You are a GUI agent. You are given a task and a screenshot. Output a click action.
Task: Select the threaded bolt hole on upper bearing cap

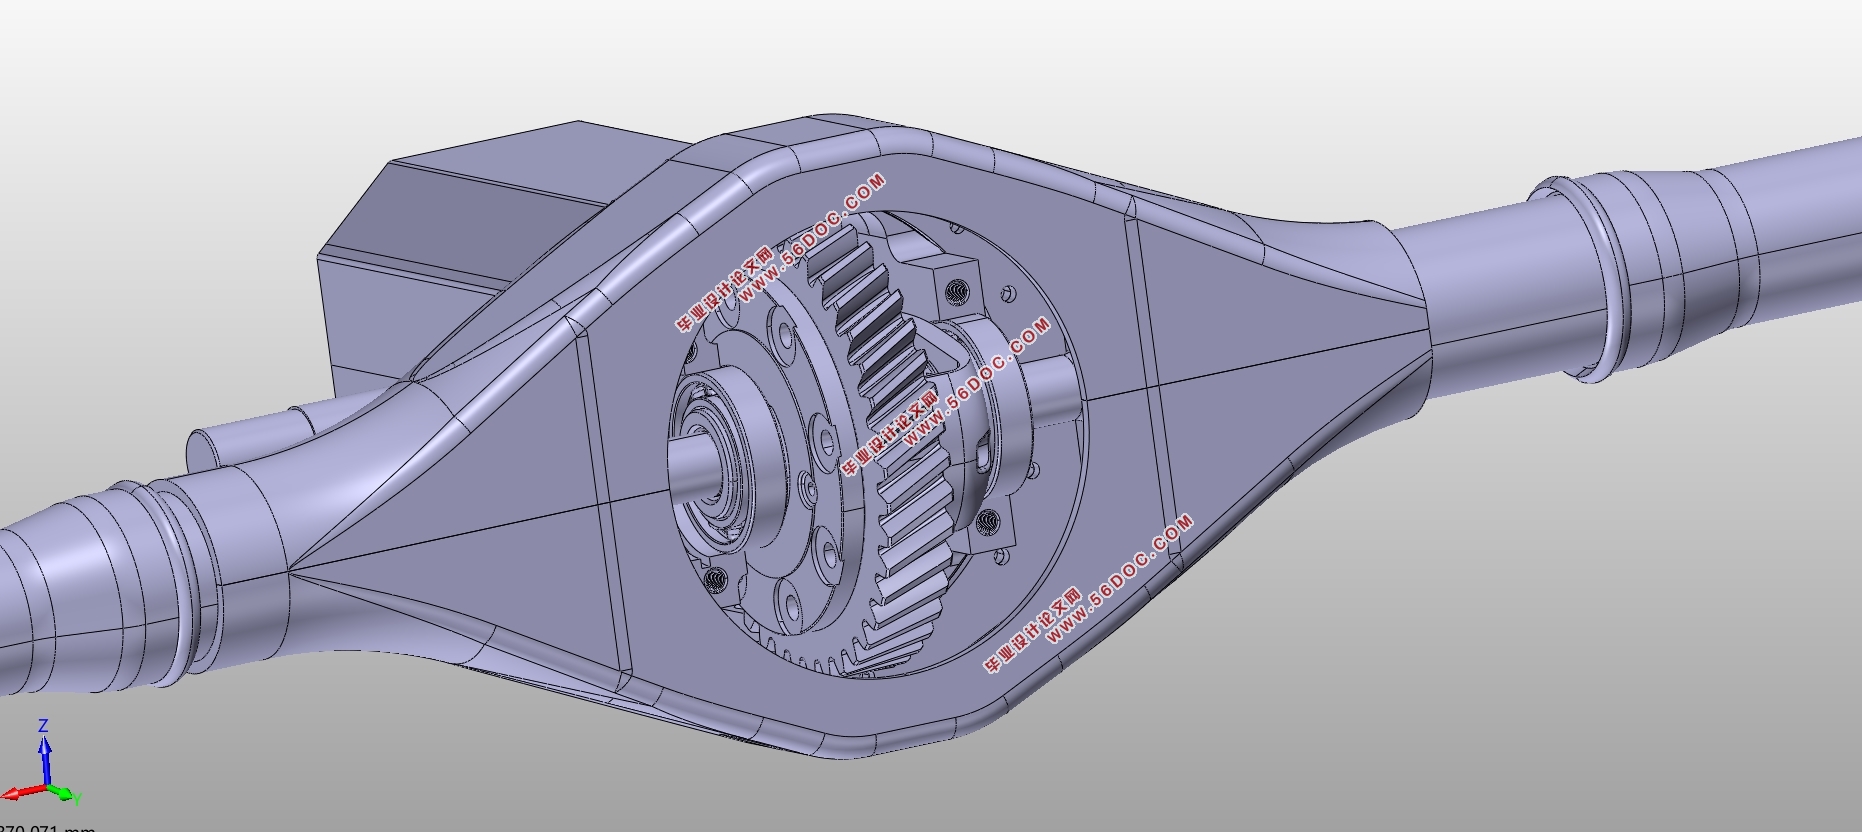pos(957,291)
